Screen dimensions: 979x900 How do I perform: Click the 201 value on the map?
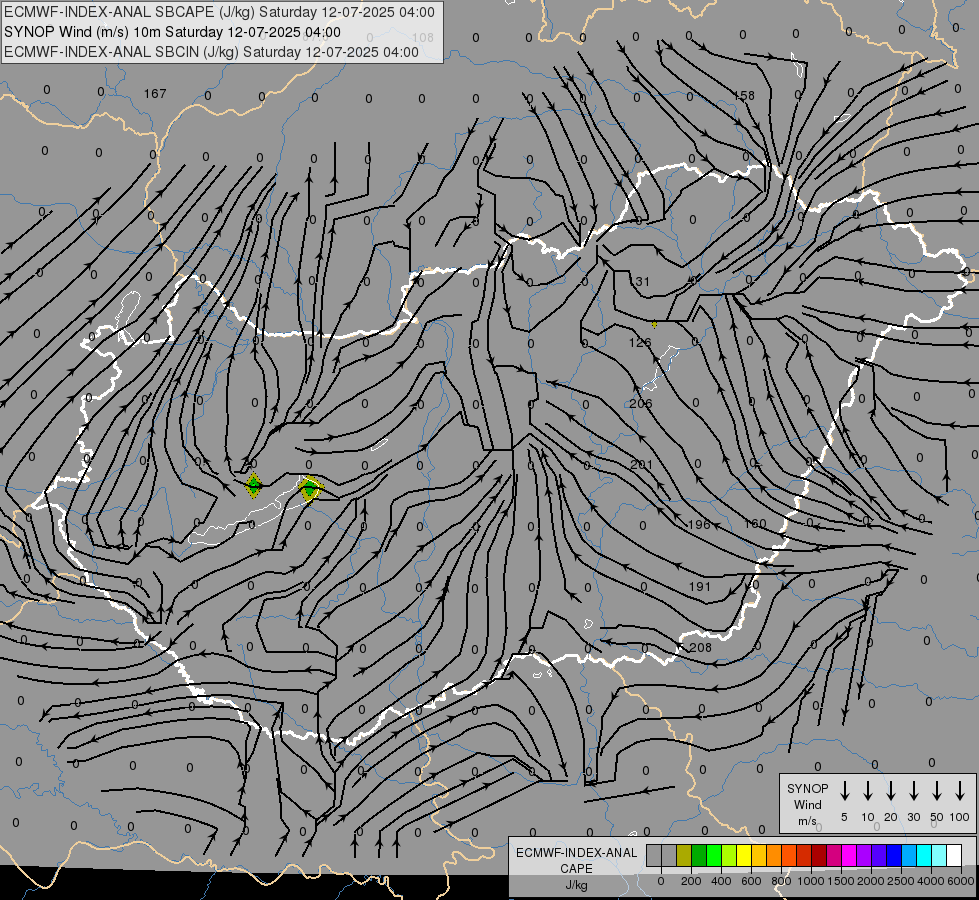click(x=641, y=465)
